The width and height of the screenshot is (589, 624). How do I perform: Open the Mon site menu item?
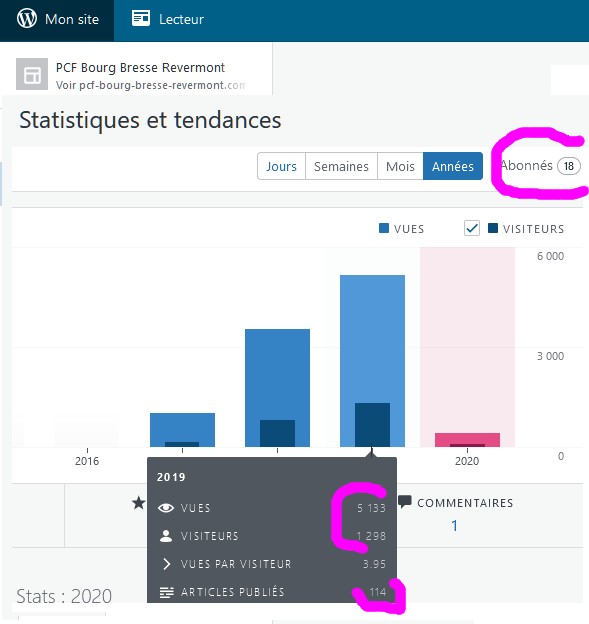[x=57, y=20]
